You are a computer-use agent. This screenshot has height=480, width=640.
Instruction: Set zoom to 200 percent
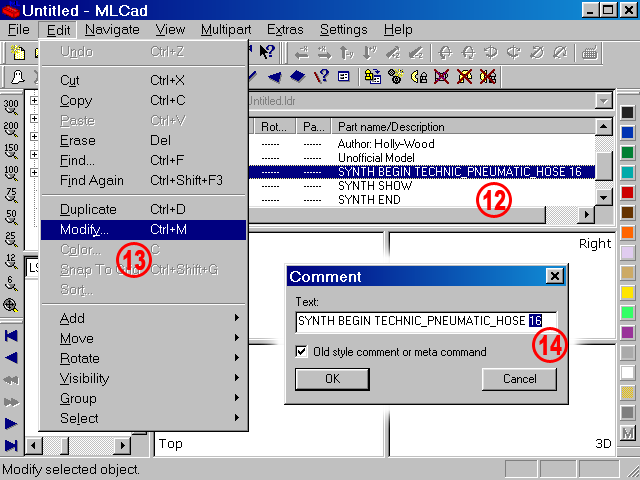[11, 129]
